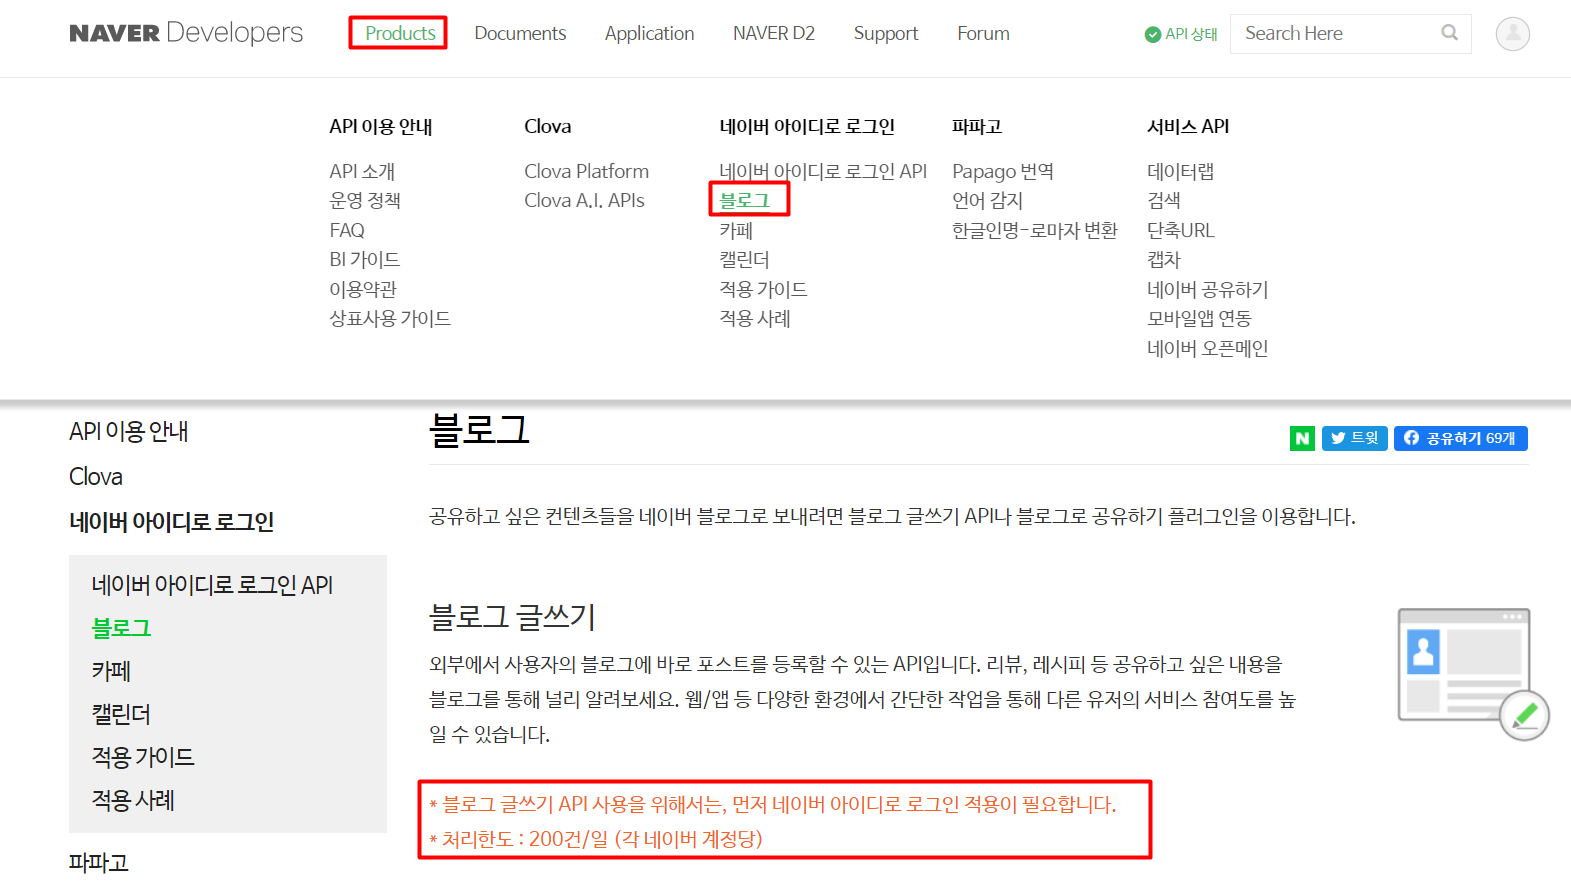The width and height of the screenshot is (1571, 886).
Task: Click 파파고 mega menu heading
Action: coord(977,126)
